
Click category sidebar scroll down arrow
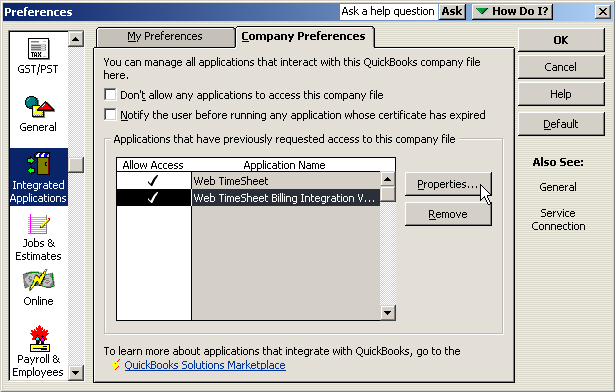(75, 372)
